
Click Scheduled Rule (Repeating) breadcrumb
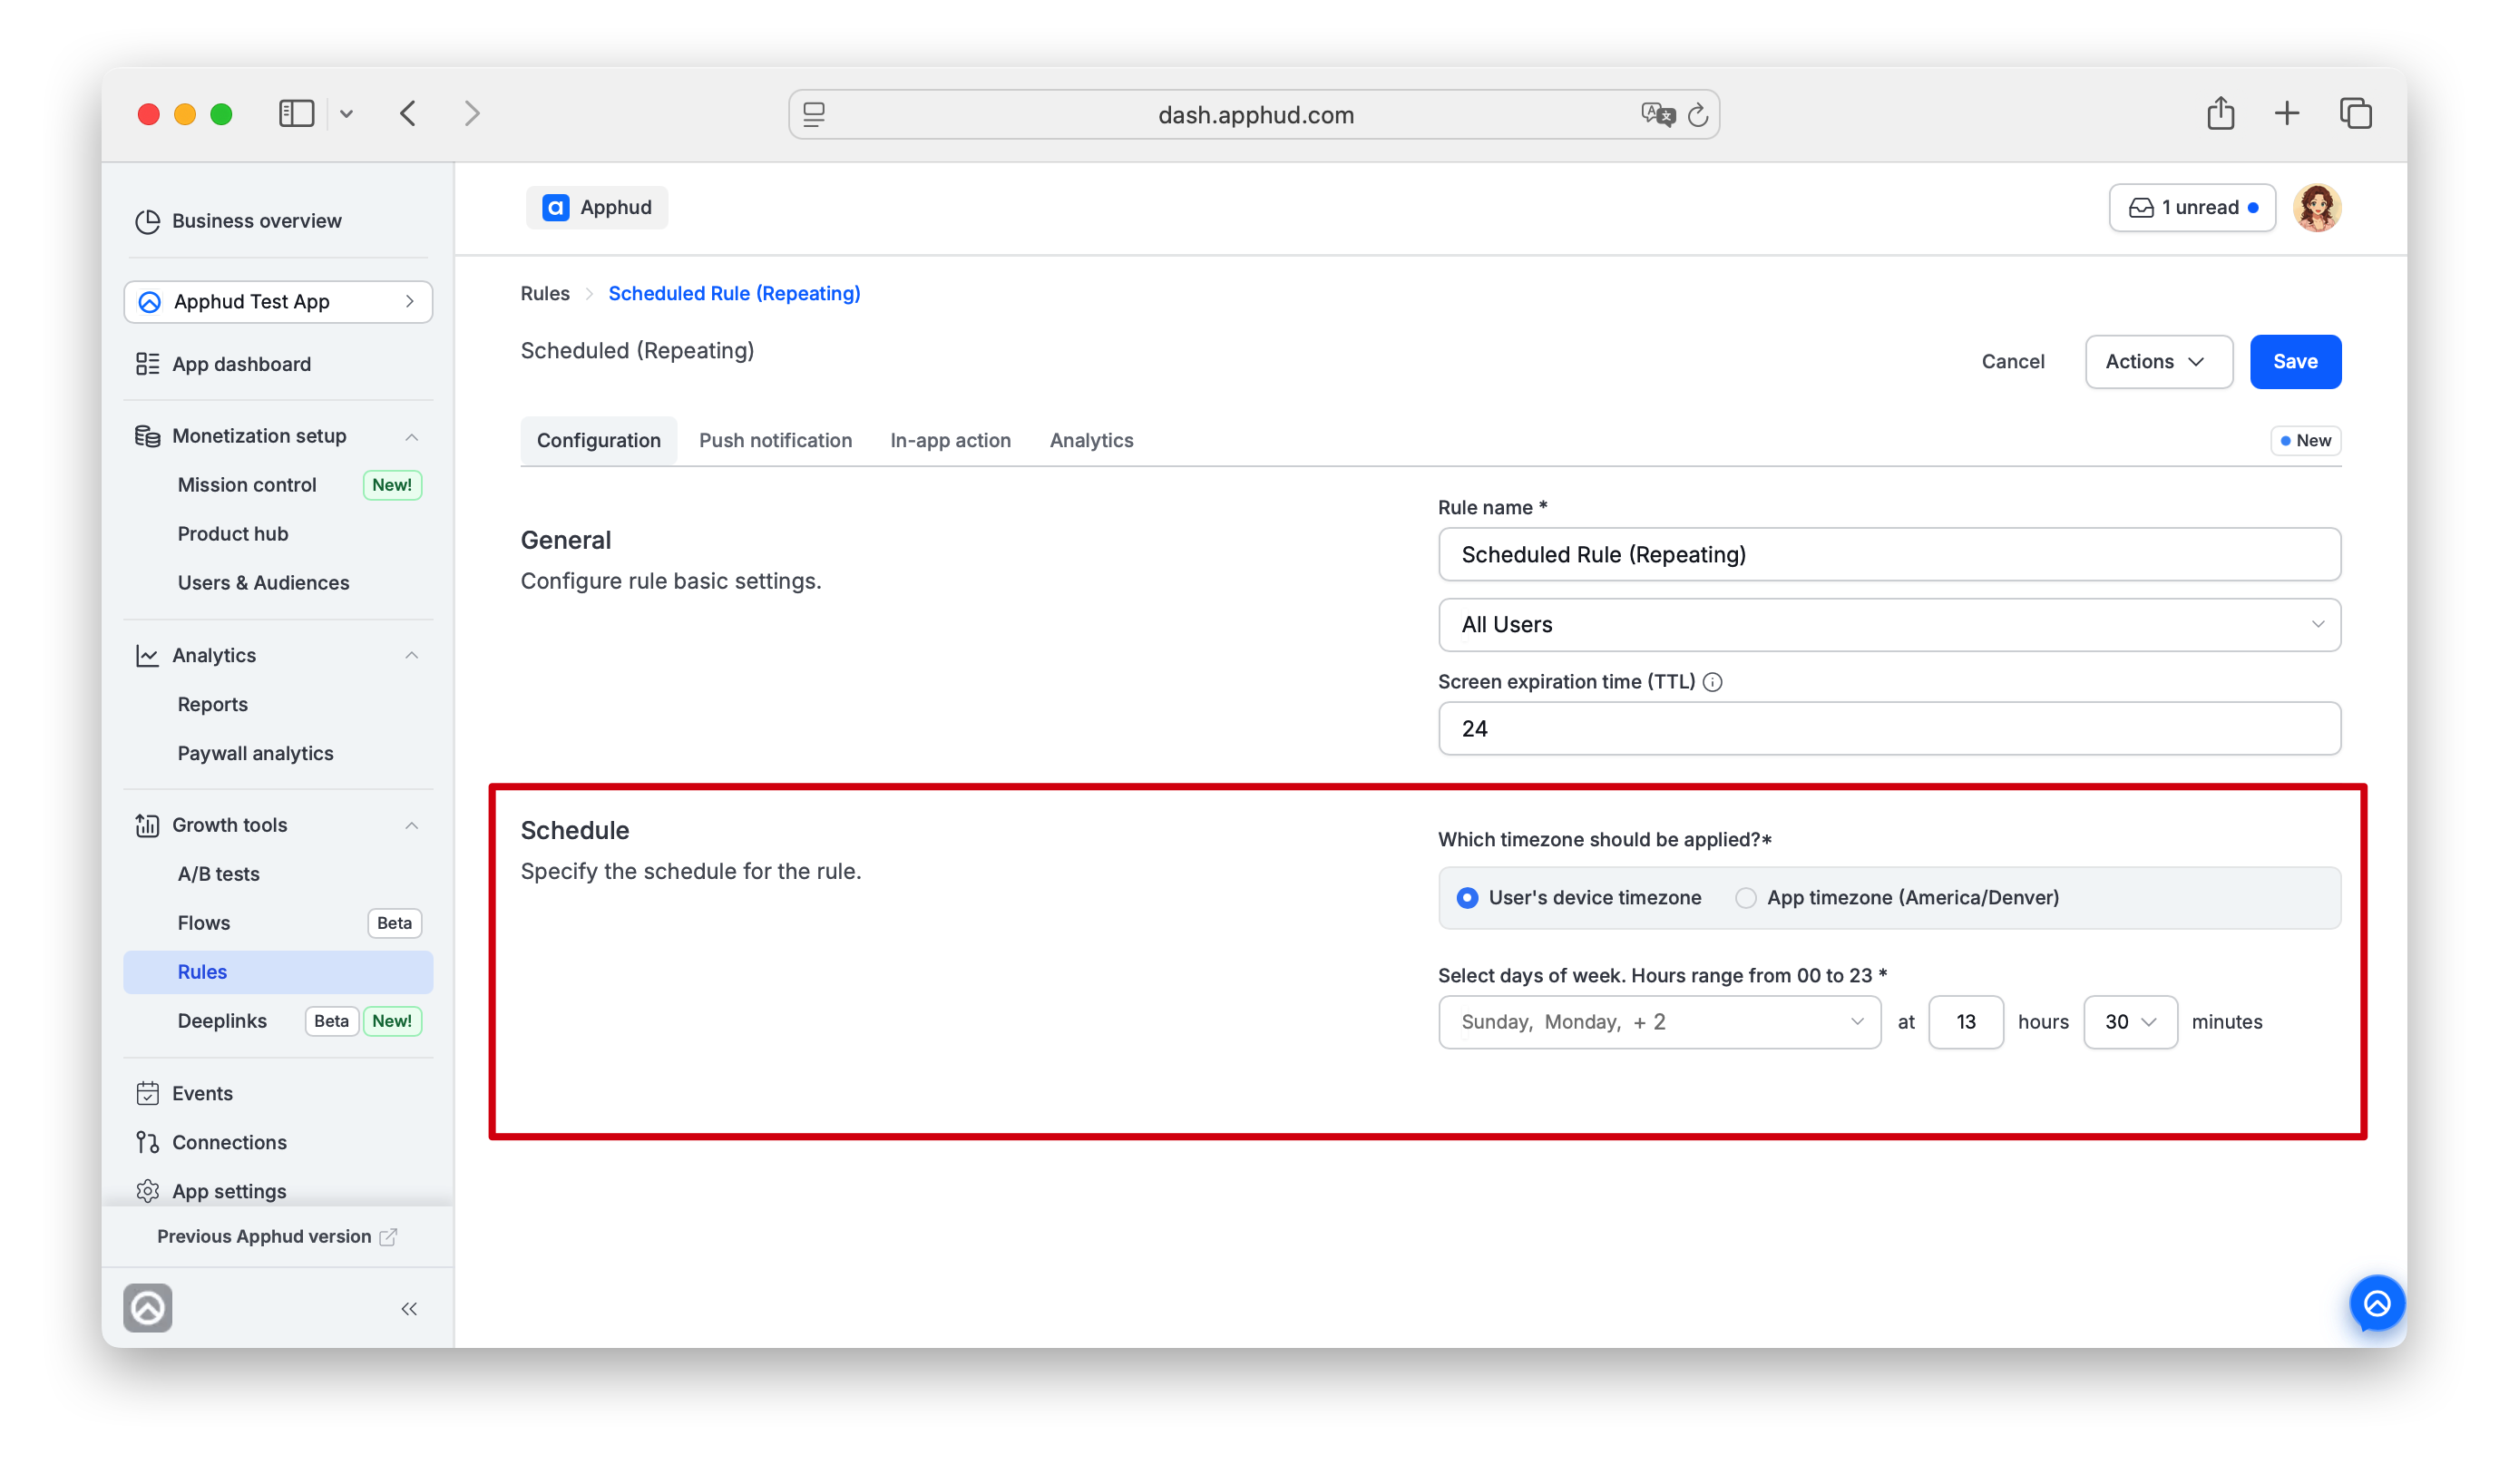(x=734, y=292)
